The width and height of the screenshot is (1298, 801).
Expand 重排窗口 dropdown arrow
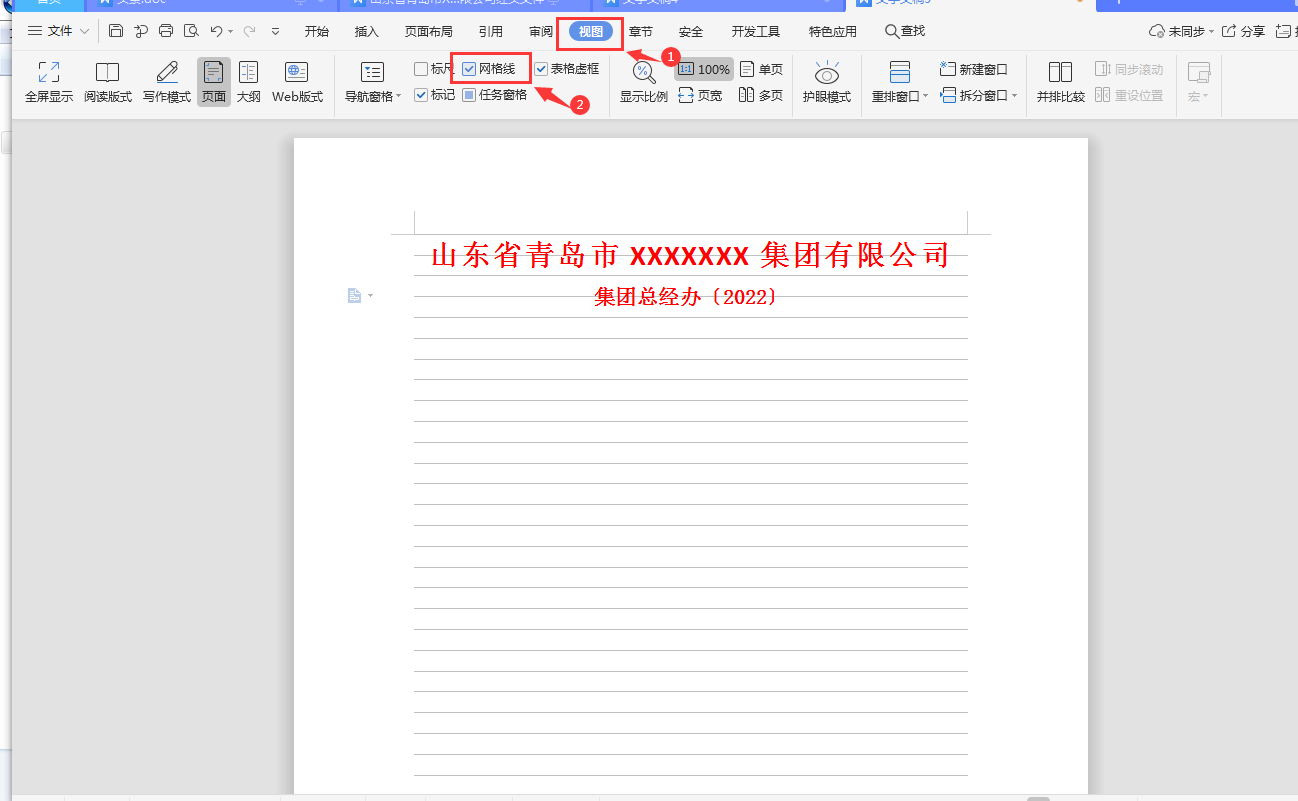click(x=925, y=97)
